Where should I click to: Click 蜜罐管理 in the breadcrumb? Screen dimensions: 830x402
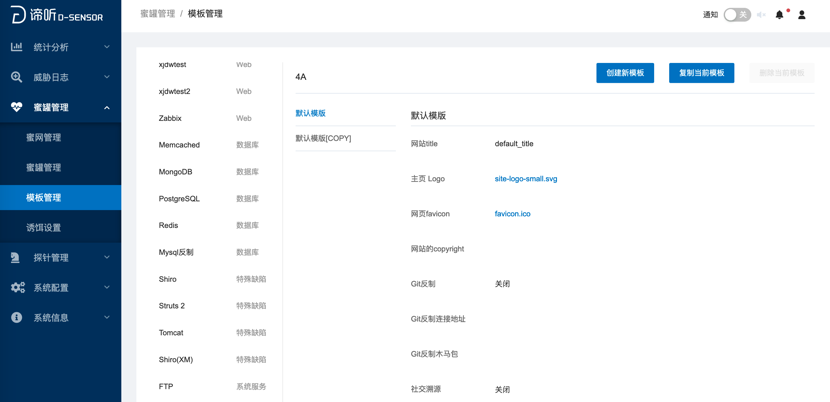click(x=157, y=14)
